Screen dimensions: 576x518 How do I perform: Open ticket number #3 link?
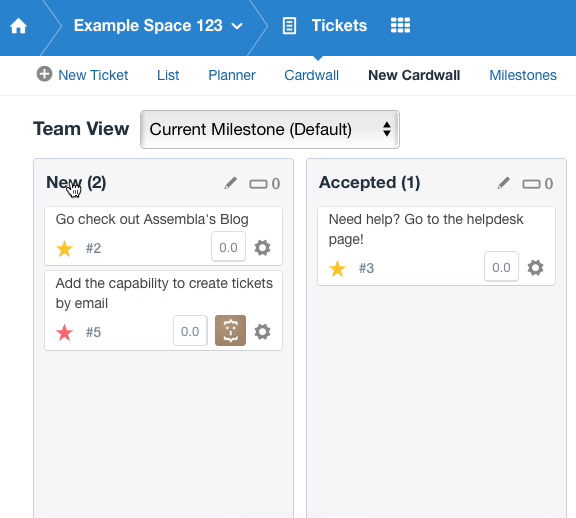366,268
